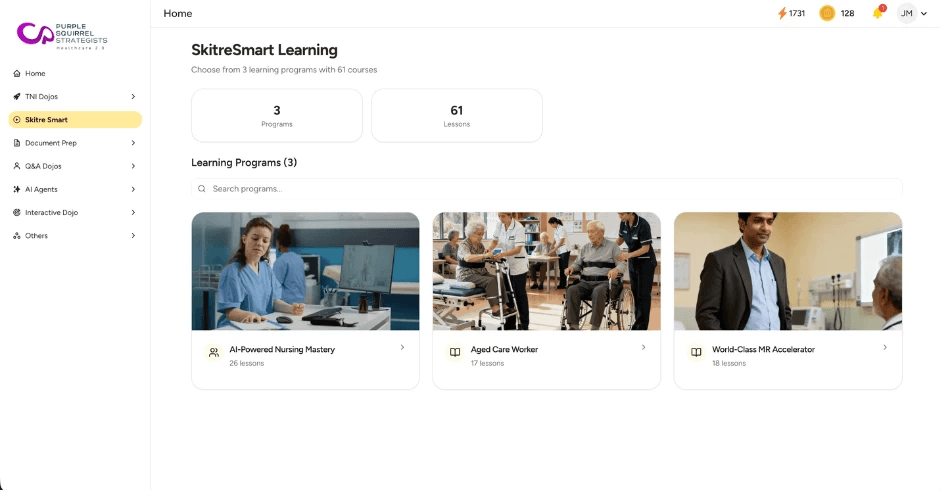This screenshot has height=497, width=940.
Task: Click the lightning bolt energy points icon
Action: click(x=782, y=13)
